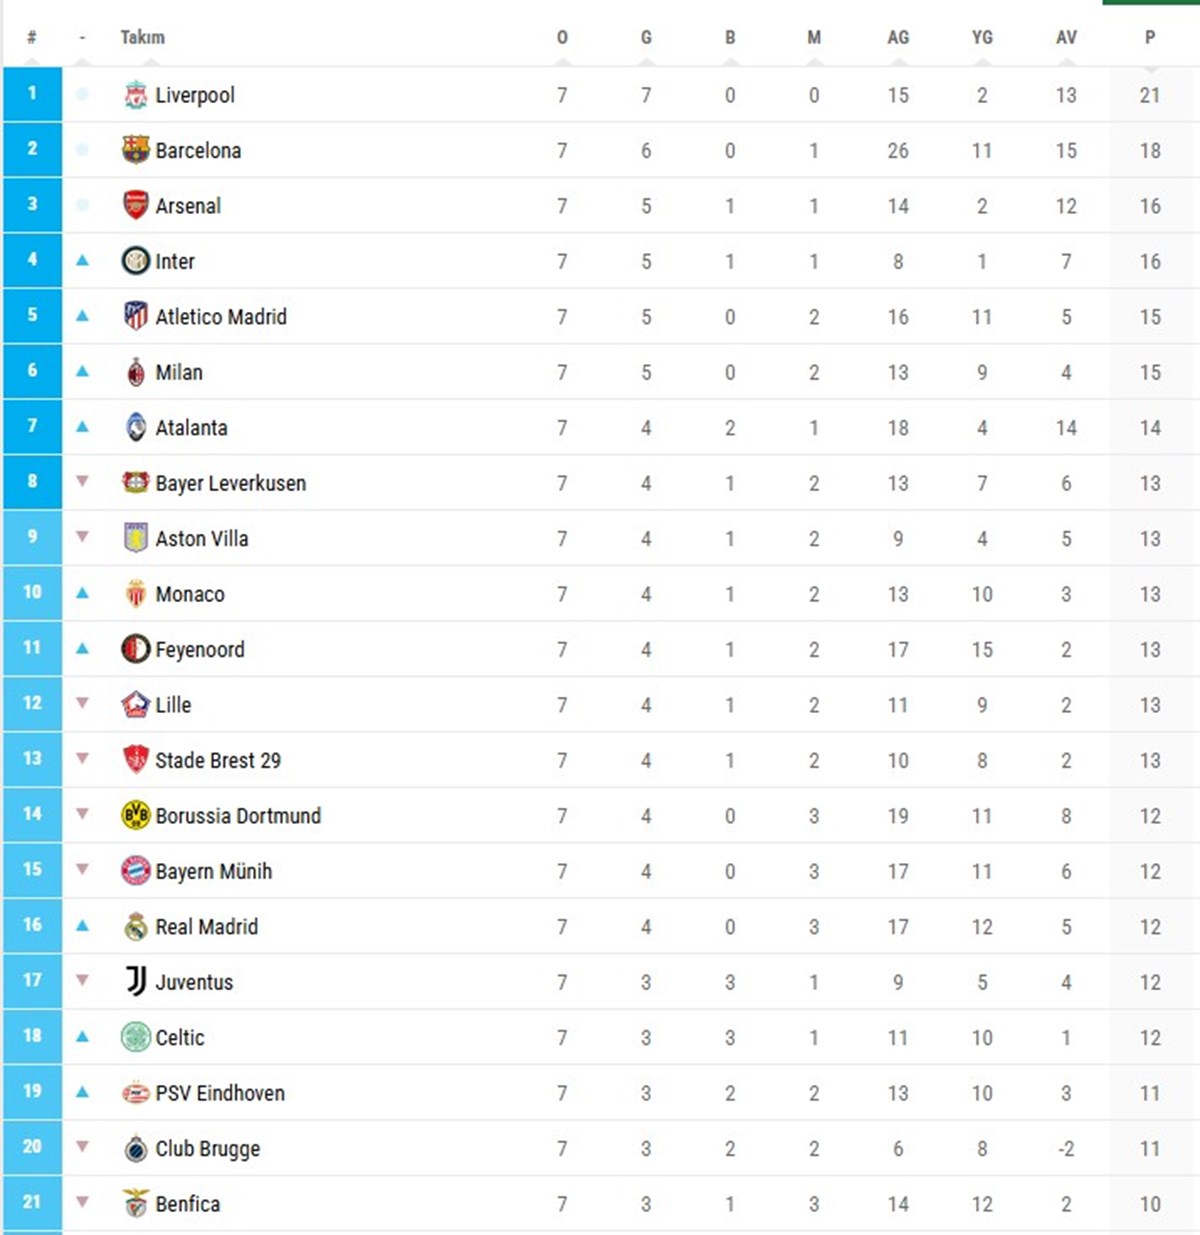The height and width of the screenshot is (1235, 1200).
Task: Sort table by the P points column
Action: [x=1150, y=37]
